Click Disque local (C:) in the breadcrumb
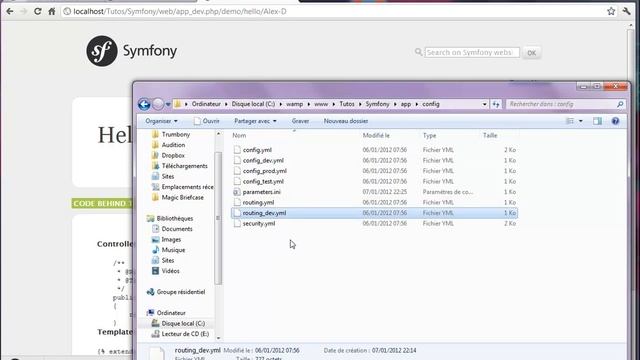This screenshot has height=360, width=640. [x=253, y=104]
